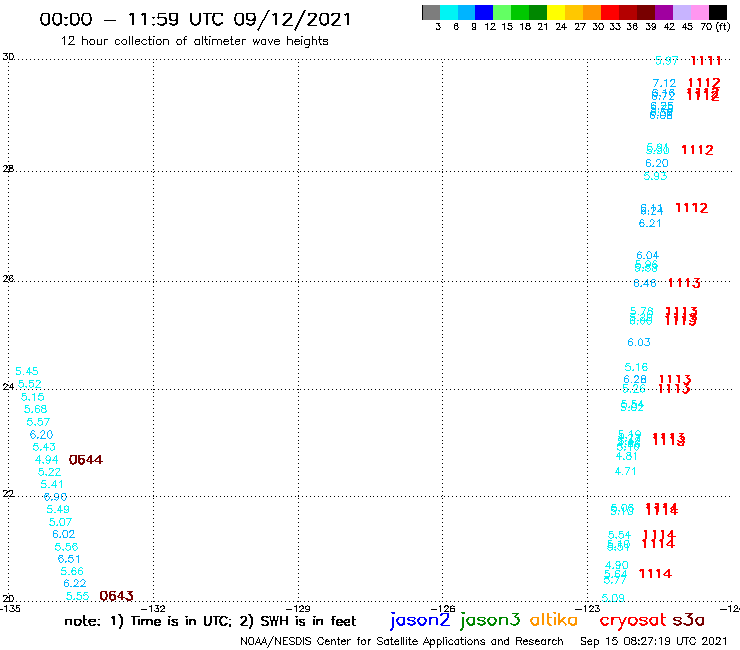The image size is (740, 650).
Task: Click the wave height value '6.02'
Action: click(64, 534)
